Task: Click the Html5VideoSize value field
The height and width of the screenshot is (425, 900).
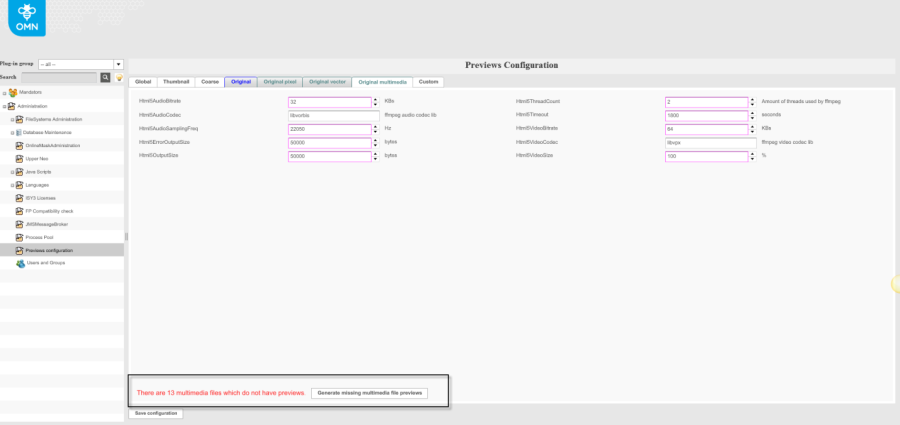Action: coord(707,156)
